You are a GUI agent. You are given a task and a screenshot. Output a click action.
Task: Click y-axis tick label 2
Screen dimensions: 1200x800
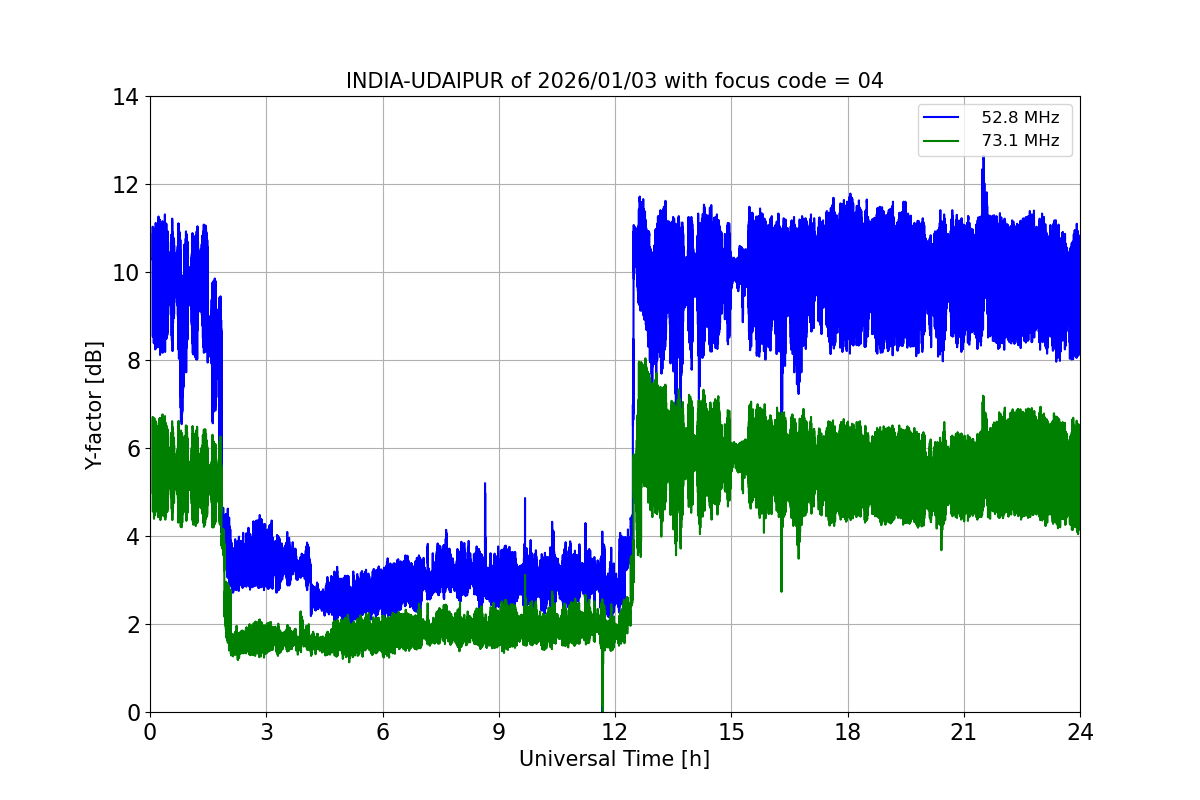pyautogui.click(x=132, y=625)
